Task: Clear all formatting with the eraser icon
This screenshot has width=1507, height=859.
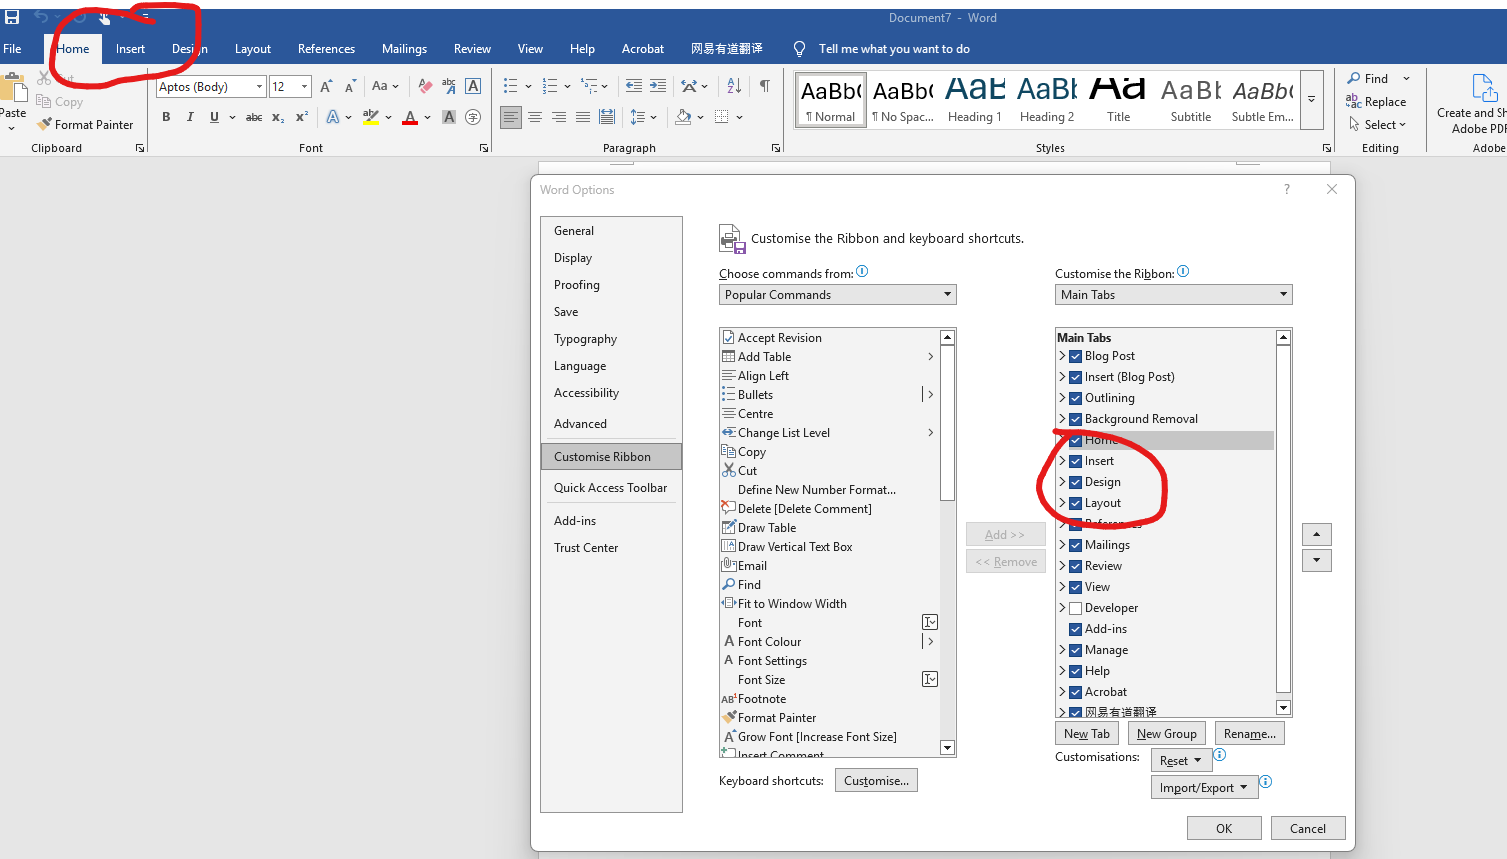Action: [x=425, y=87]
